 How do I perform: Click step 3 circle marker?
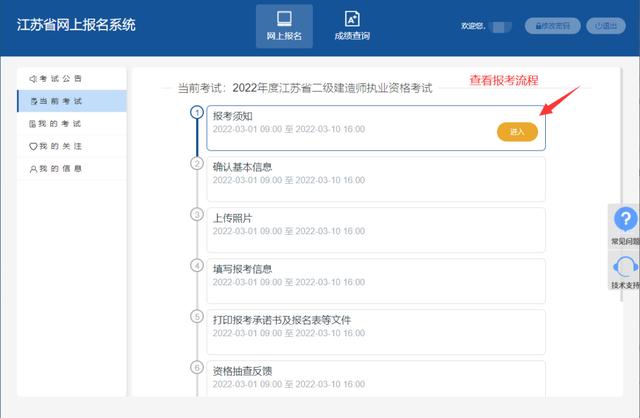coord(197,214)
